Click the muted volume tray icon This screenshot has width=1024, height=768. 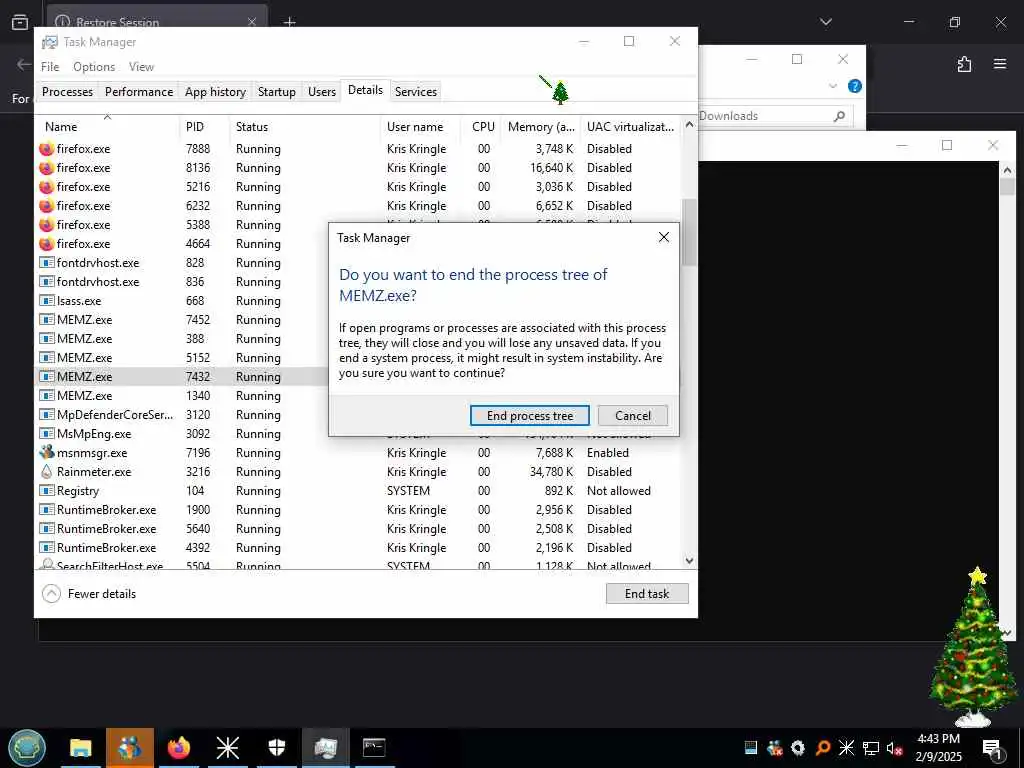[894, 748]
